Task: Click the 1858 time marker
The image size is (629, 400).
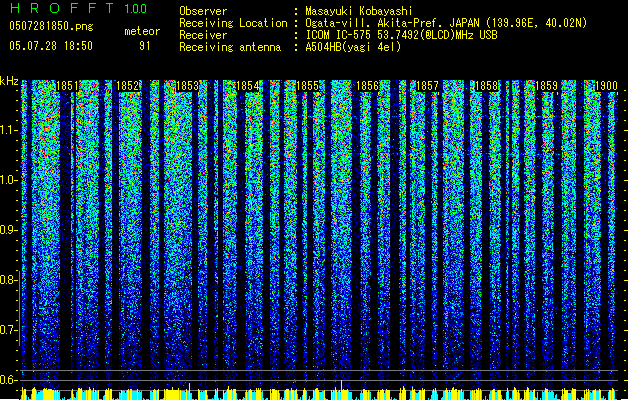Action: coord(487,86)
